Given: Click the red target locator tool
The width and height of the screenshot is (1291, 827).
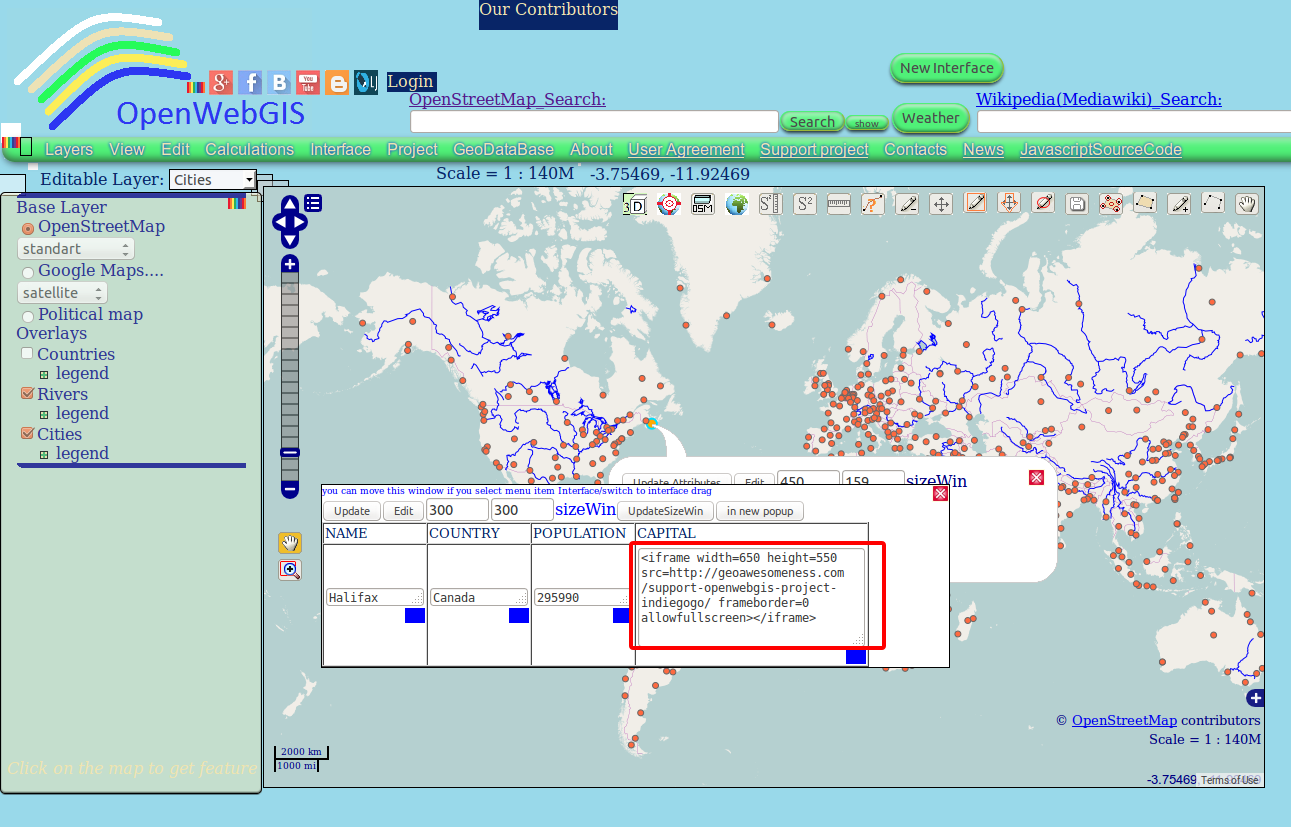Looking at the screenshot, I should tap(669, 204).
